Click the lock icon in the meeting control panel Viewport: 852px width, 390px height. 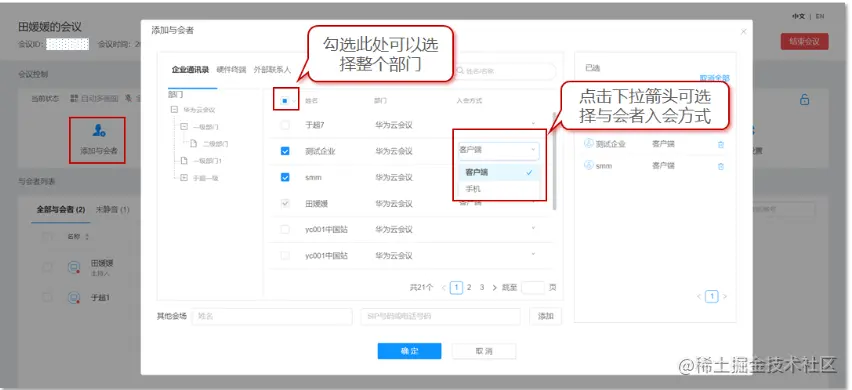pos(805,99)
